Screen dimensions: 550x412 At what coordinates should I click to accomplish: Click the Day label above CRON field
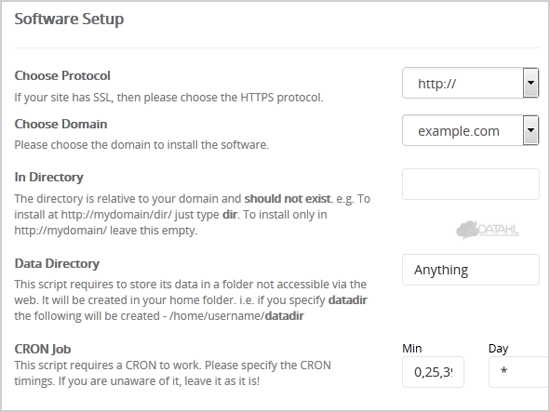tap(498, 349)
